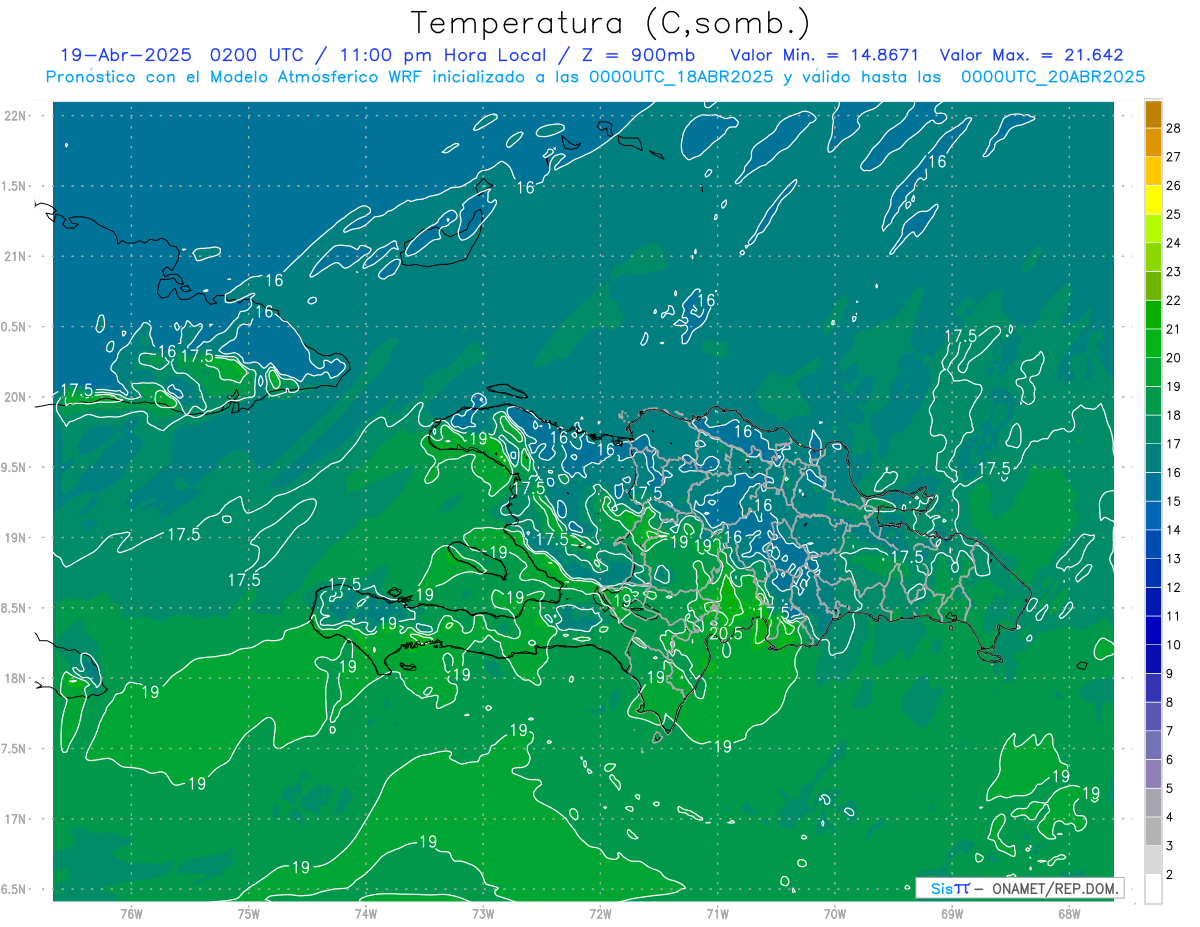The height and width of the screenshot is (927, 1200).
Task: Click the "76W" longitude axis label
Action: [131, 912]
